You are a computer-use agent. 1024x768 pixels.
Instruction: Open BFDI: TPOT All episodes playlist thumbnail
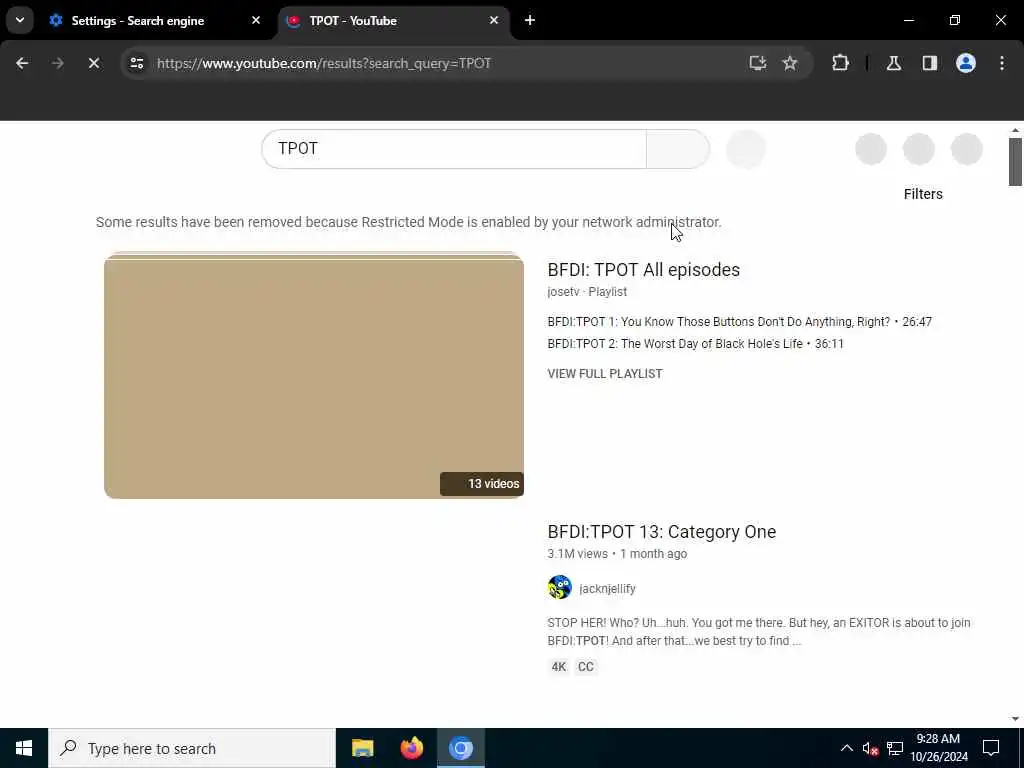coord(313,375)
